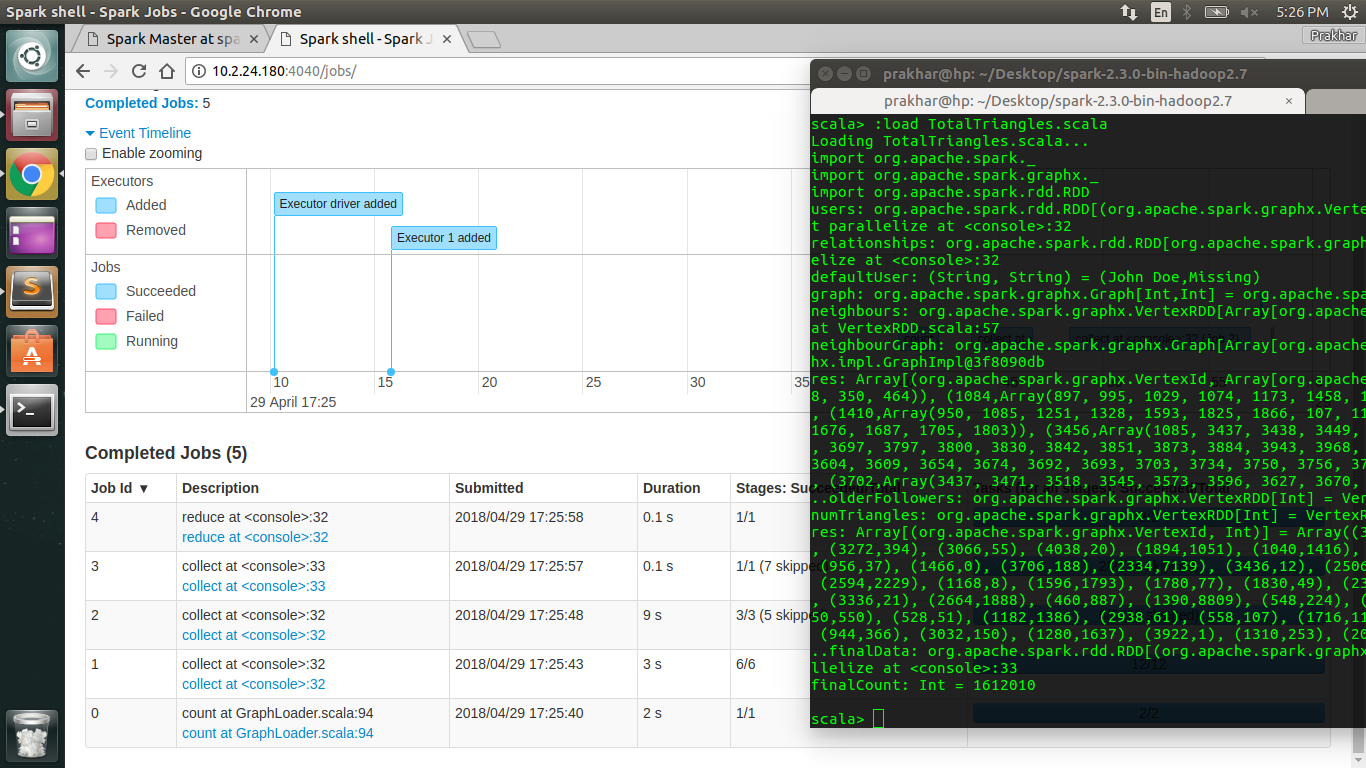Go back in Chrome browser

[83, 71]
